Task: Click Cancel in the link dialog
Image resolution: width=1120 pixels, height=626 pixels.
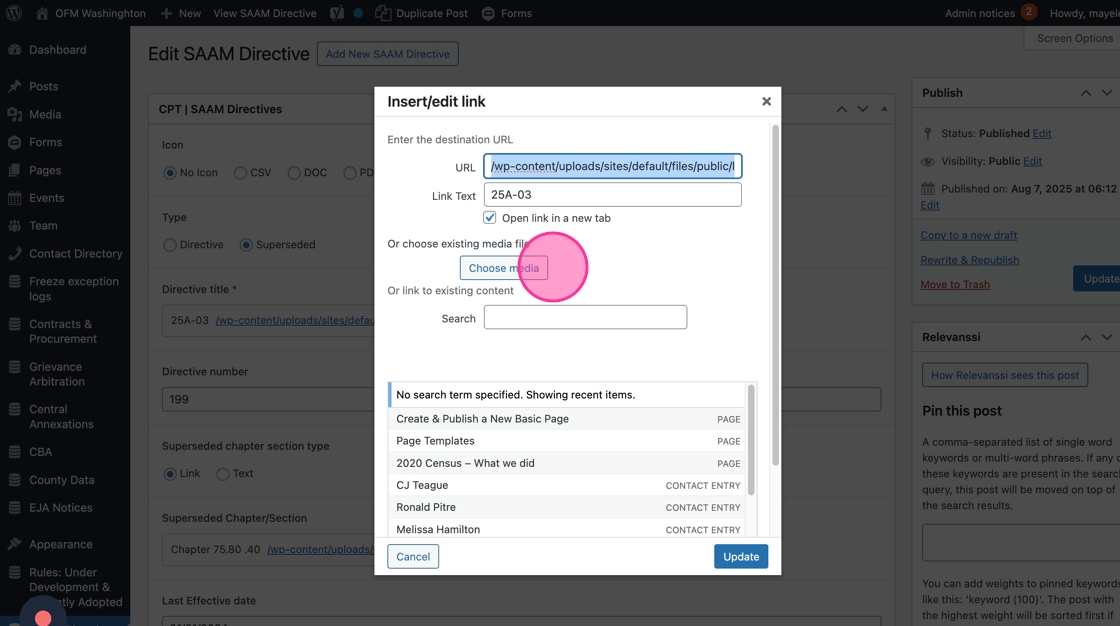Action: [413, 557]
